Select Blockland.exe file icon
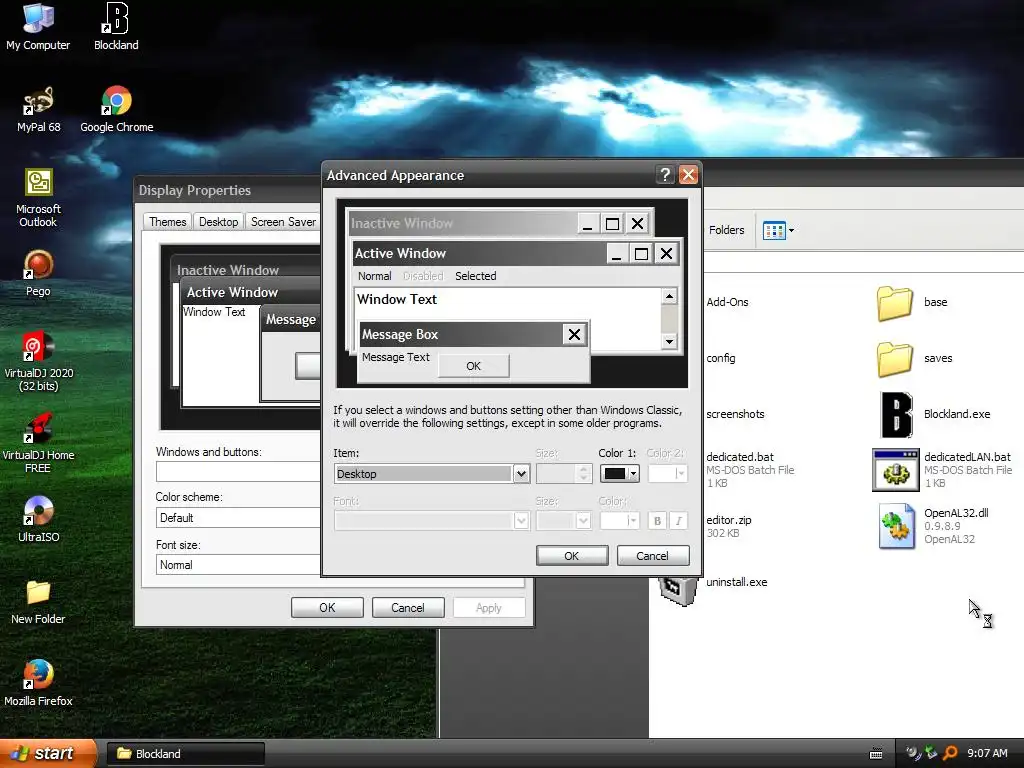This screenshot has width=1024, height=768. coord(896,414)
